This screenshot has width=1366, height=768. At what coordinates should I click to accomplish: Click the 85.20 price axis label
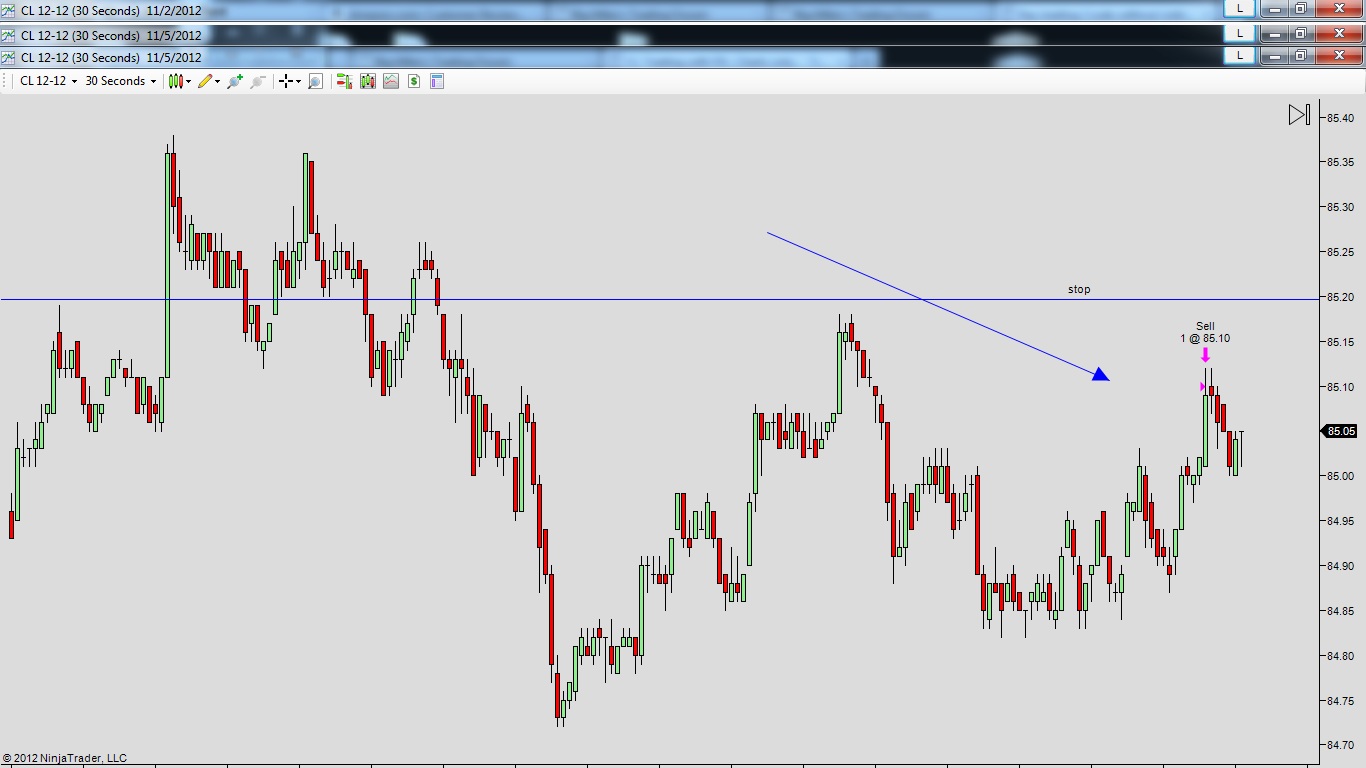click(1341, 297)
